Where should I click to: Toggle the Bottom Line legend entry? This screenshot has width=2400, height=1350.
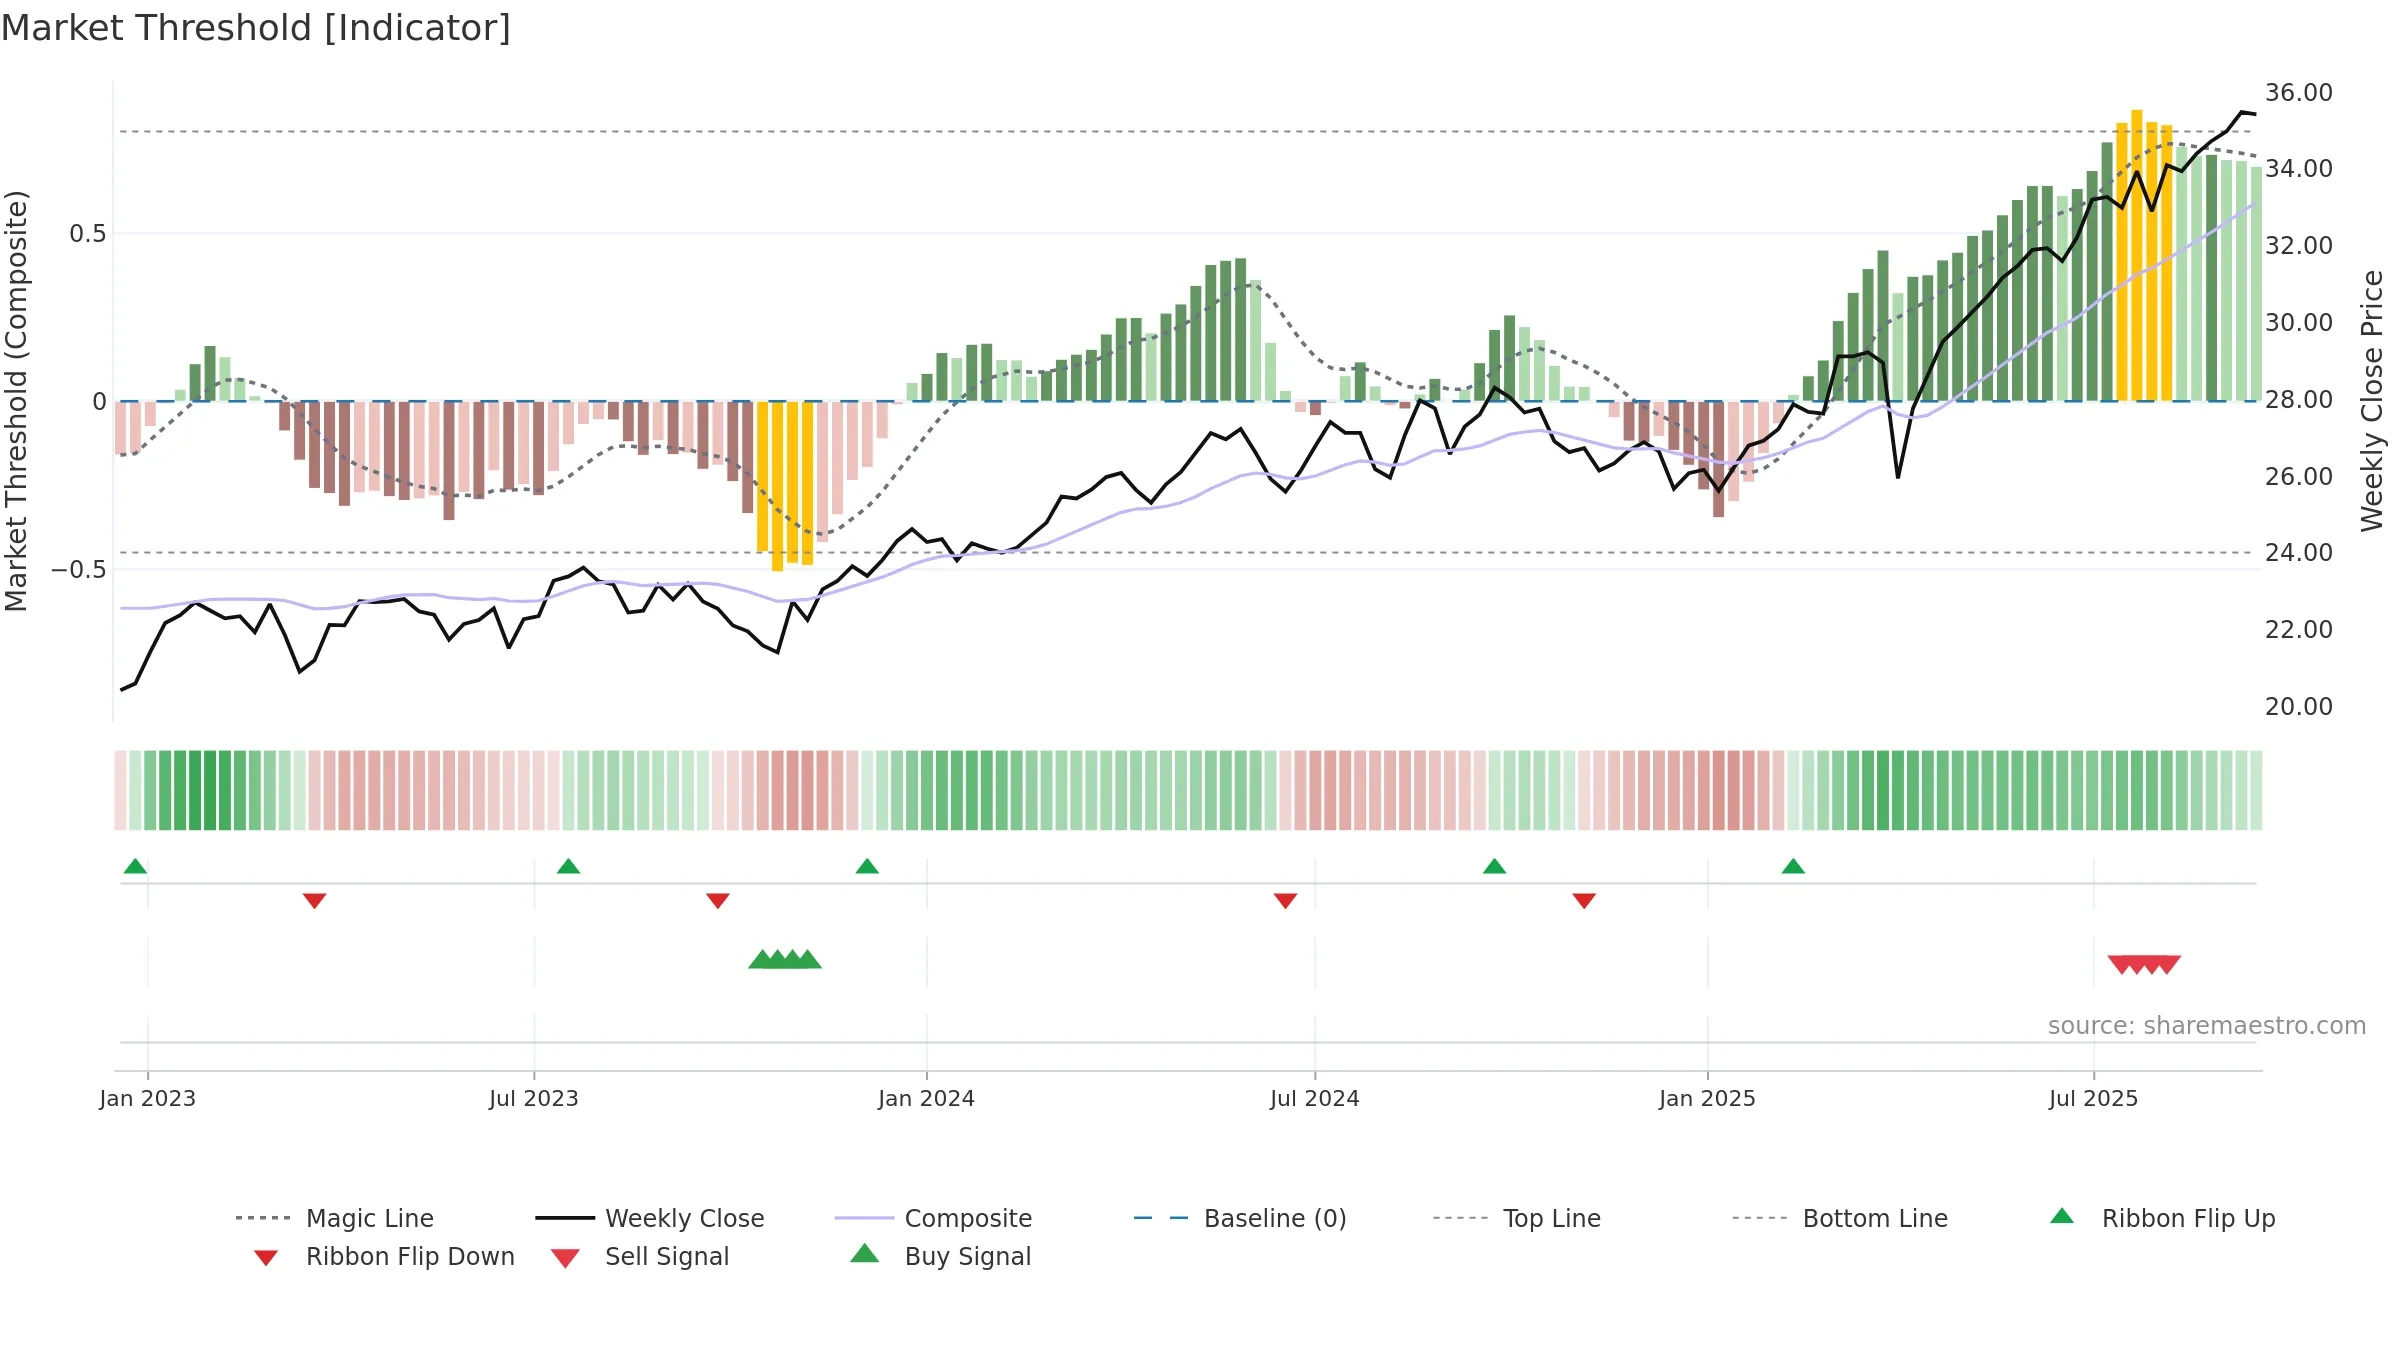click(x=1840, y=1218)
